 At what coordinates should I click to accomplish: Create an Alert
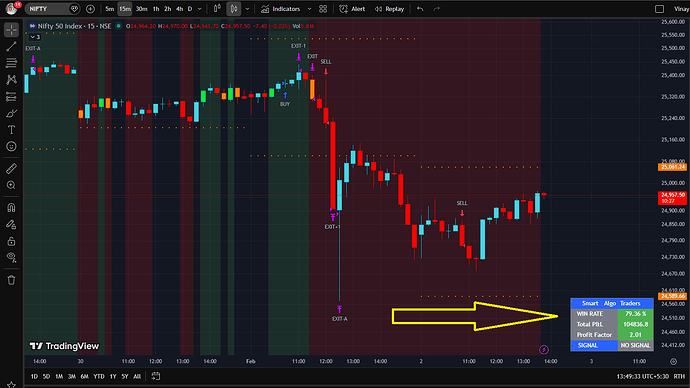(x=352, y=9)
